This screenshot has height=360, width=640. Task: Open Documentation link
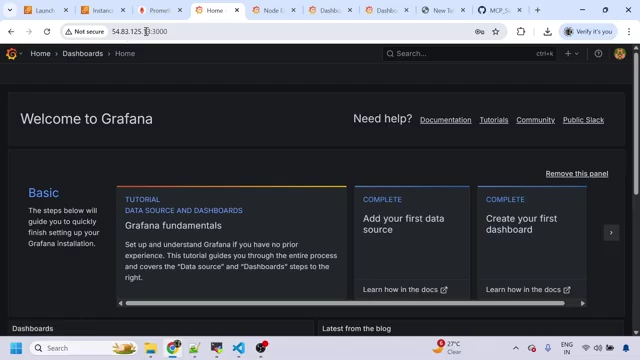click(x=445, y=120)
